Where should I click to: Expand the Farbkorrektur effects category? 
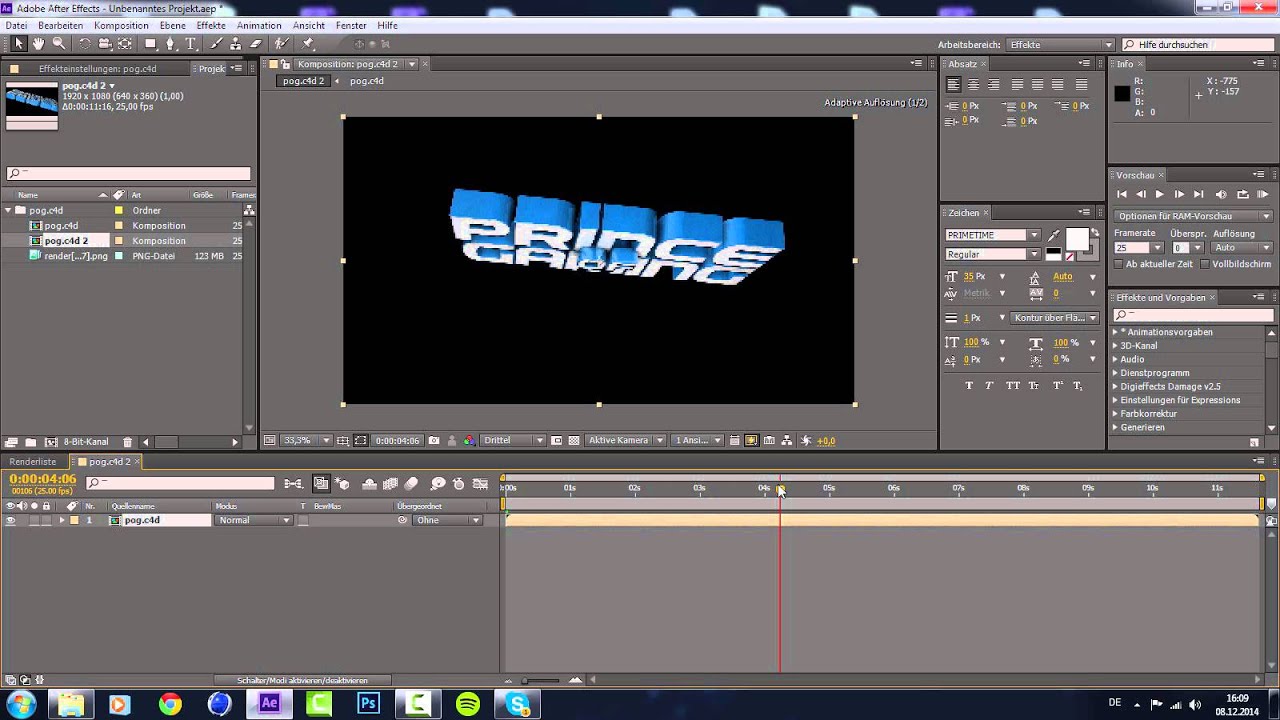click(x=1116, y=414)
